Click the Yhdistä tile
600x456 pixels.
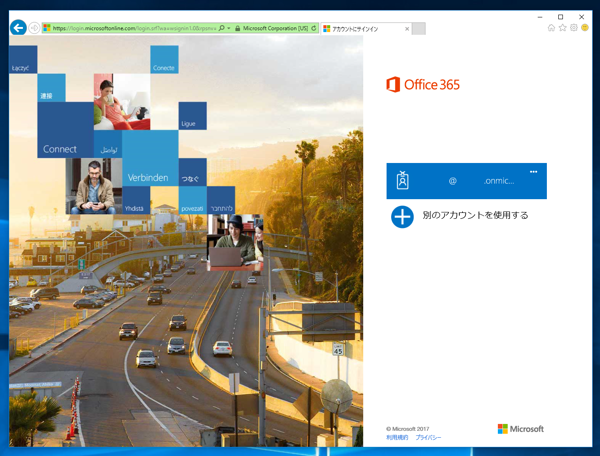click(136, 200)
